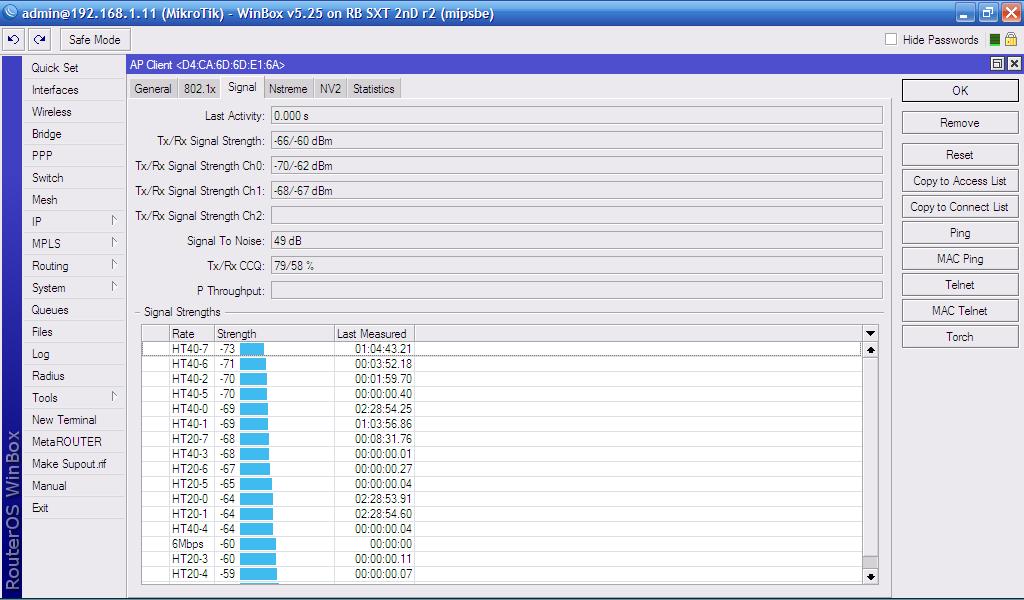Click the padlock icon near Hide Passwords
Screen dimensions: 1024x600
click(x=1010, y=39)
